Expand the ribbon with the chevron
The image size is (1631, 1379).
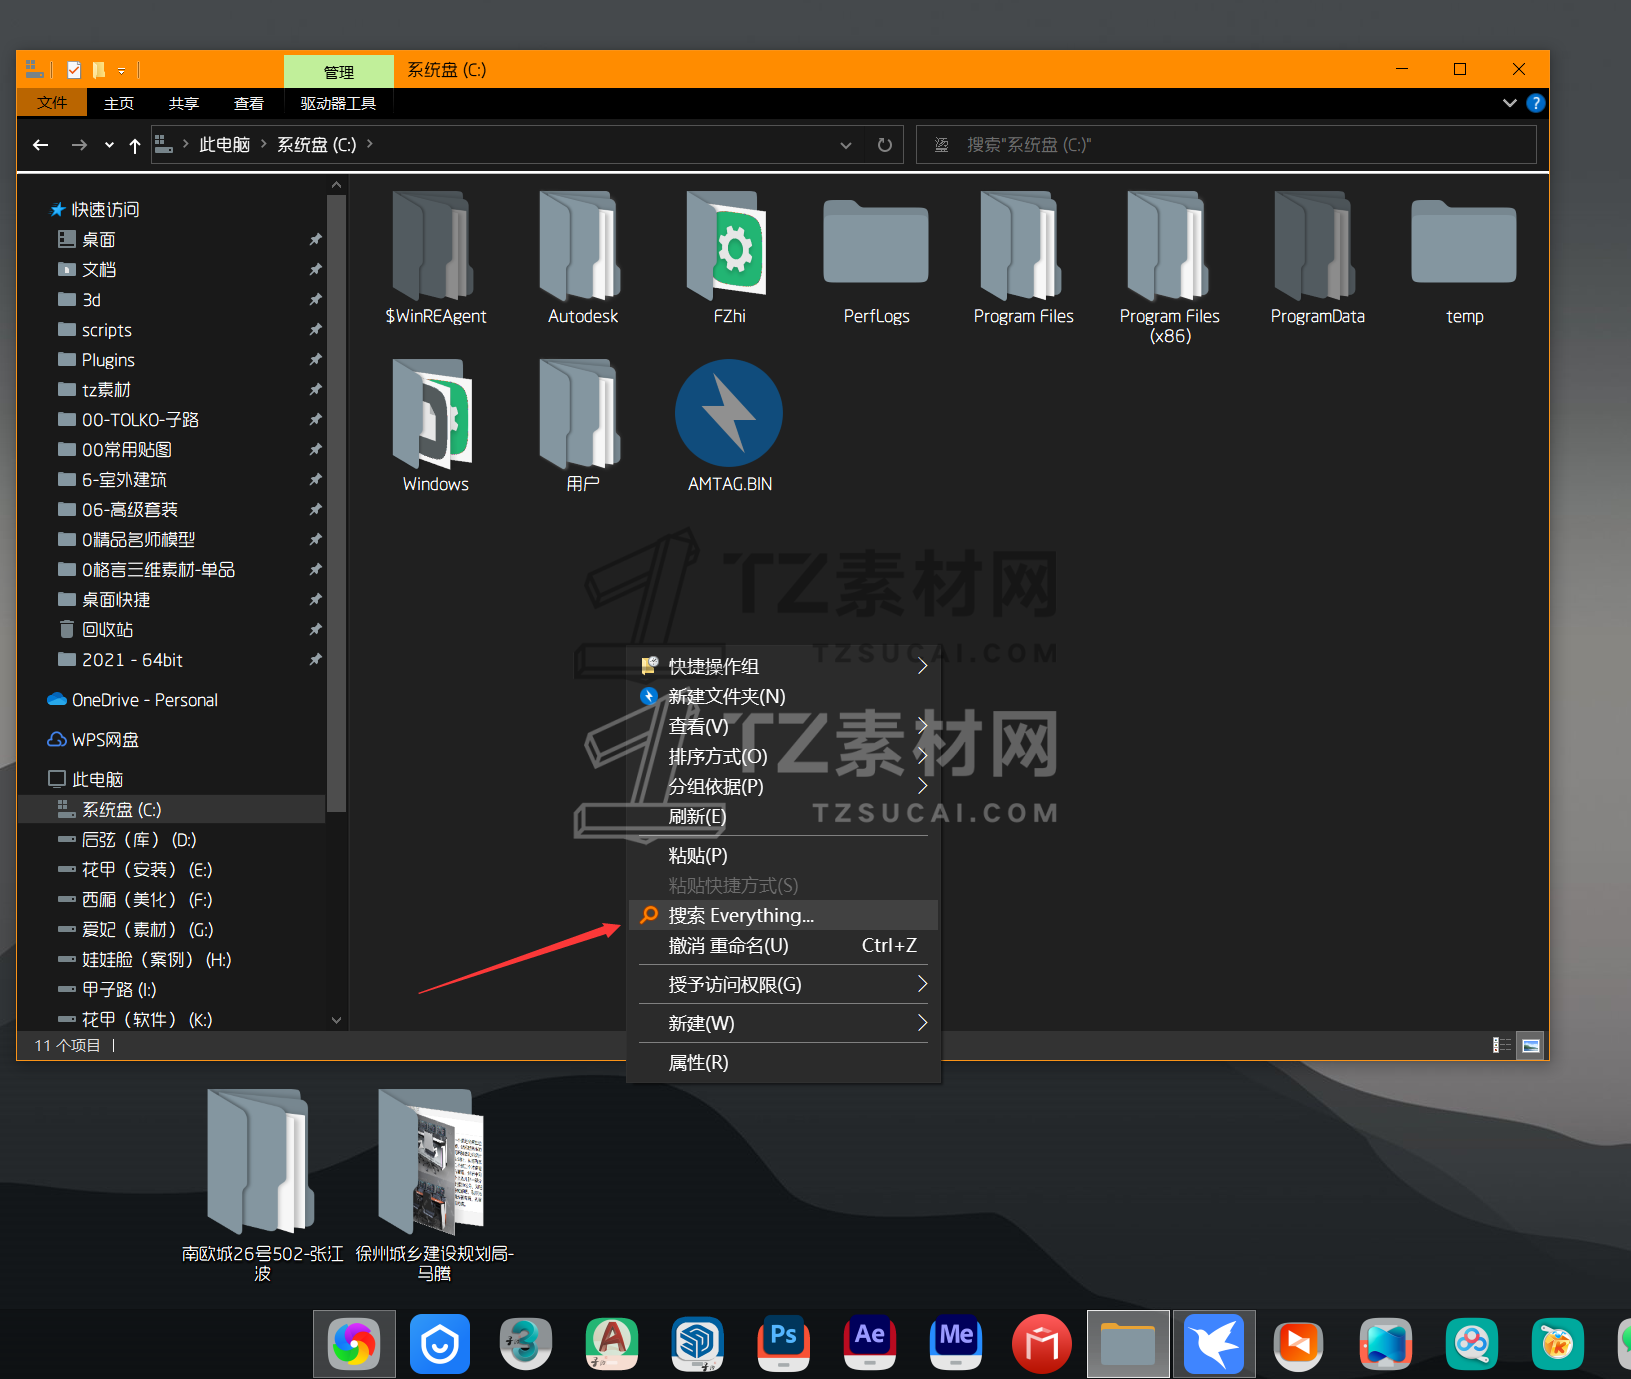(1510, 103)
